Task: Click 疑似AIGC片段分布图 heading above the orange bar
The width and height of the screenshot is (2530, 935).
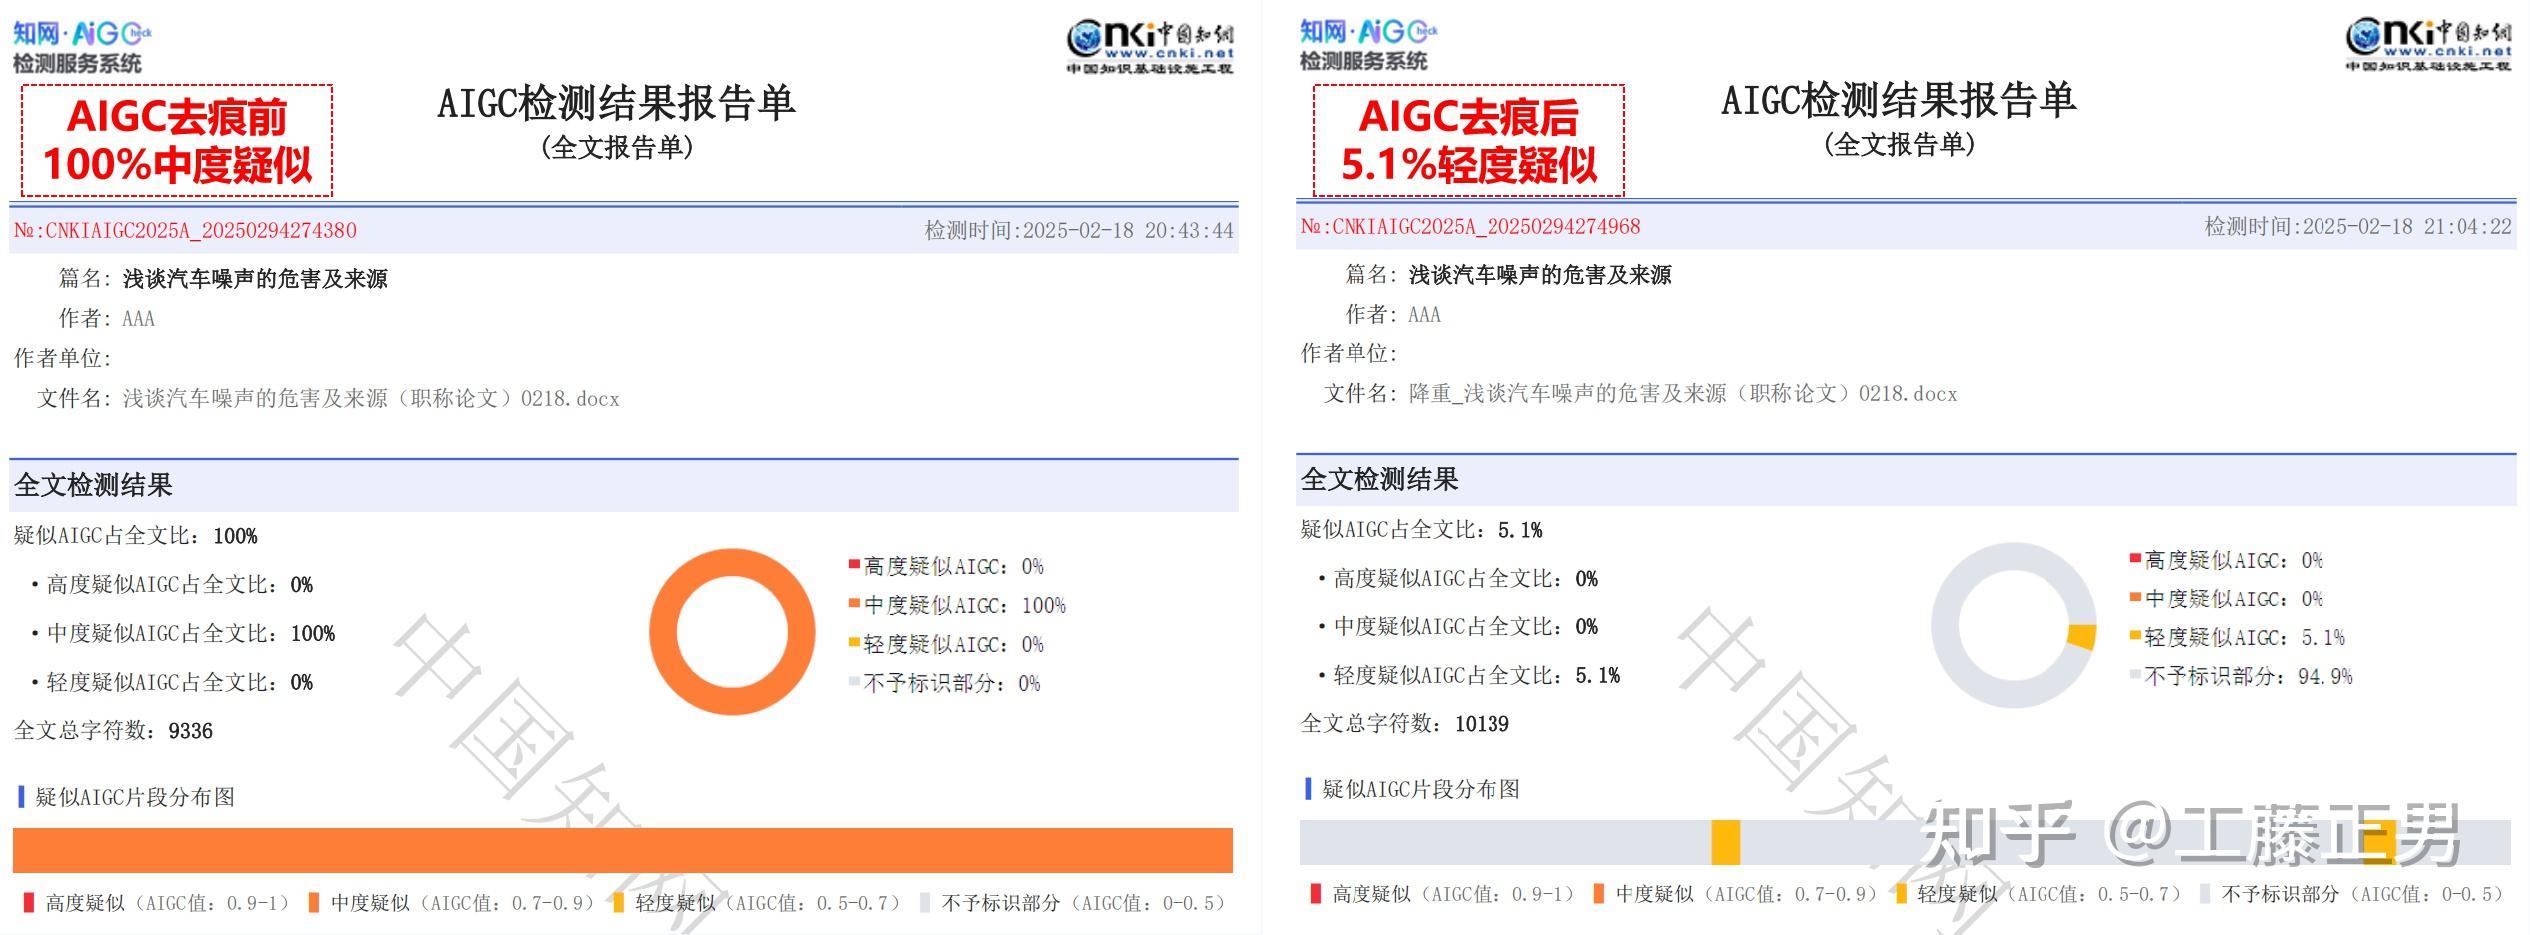Action: click(x=135, y=797)
